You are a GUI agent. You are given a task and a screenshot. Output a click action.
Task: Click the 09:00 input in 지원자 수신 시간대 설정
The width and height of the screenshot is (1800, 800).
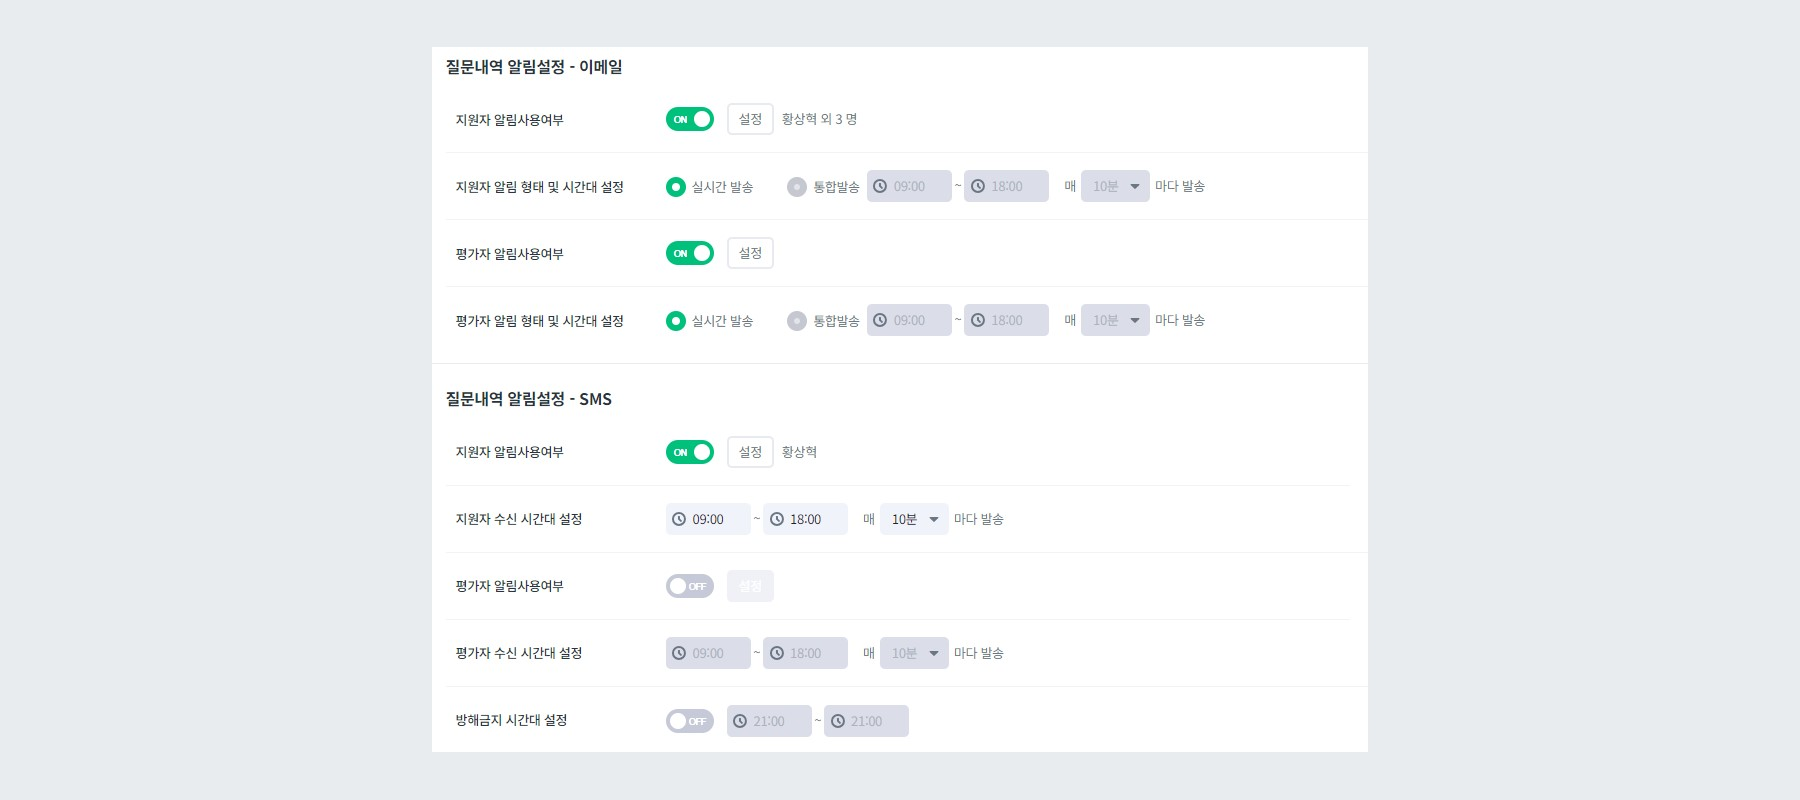click(x=710, y=518)
